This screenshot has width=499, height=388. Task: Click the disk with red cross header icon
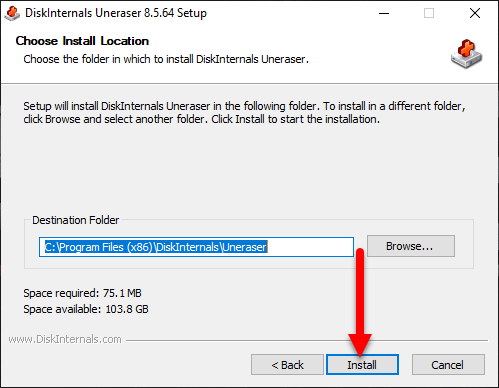point(467,54)
